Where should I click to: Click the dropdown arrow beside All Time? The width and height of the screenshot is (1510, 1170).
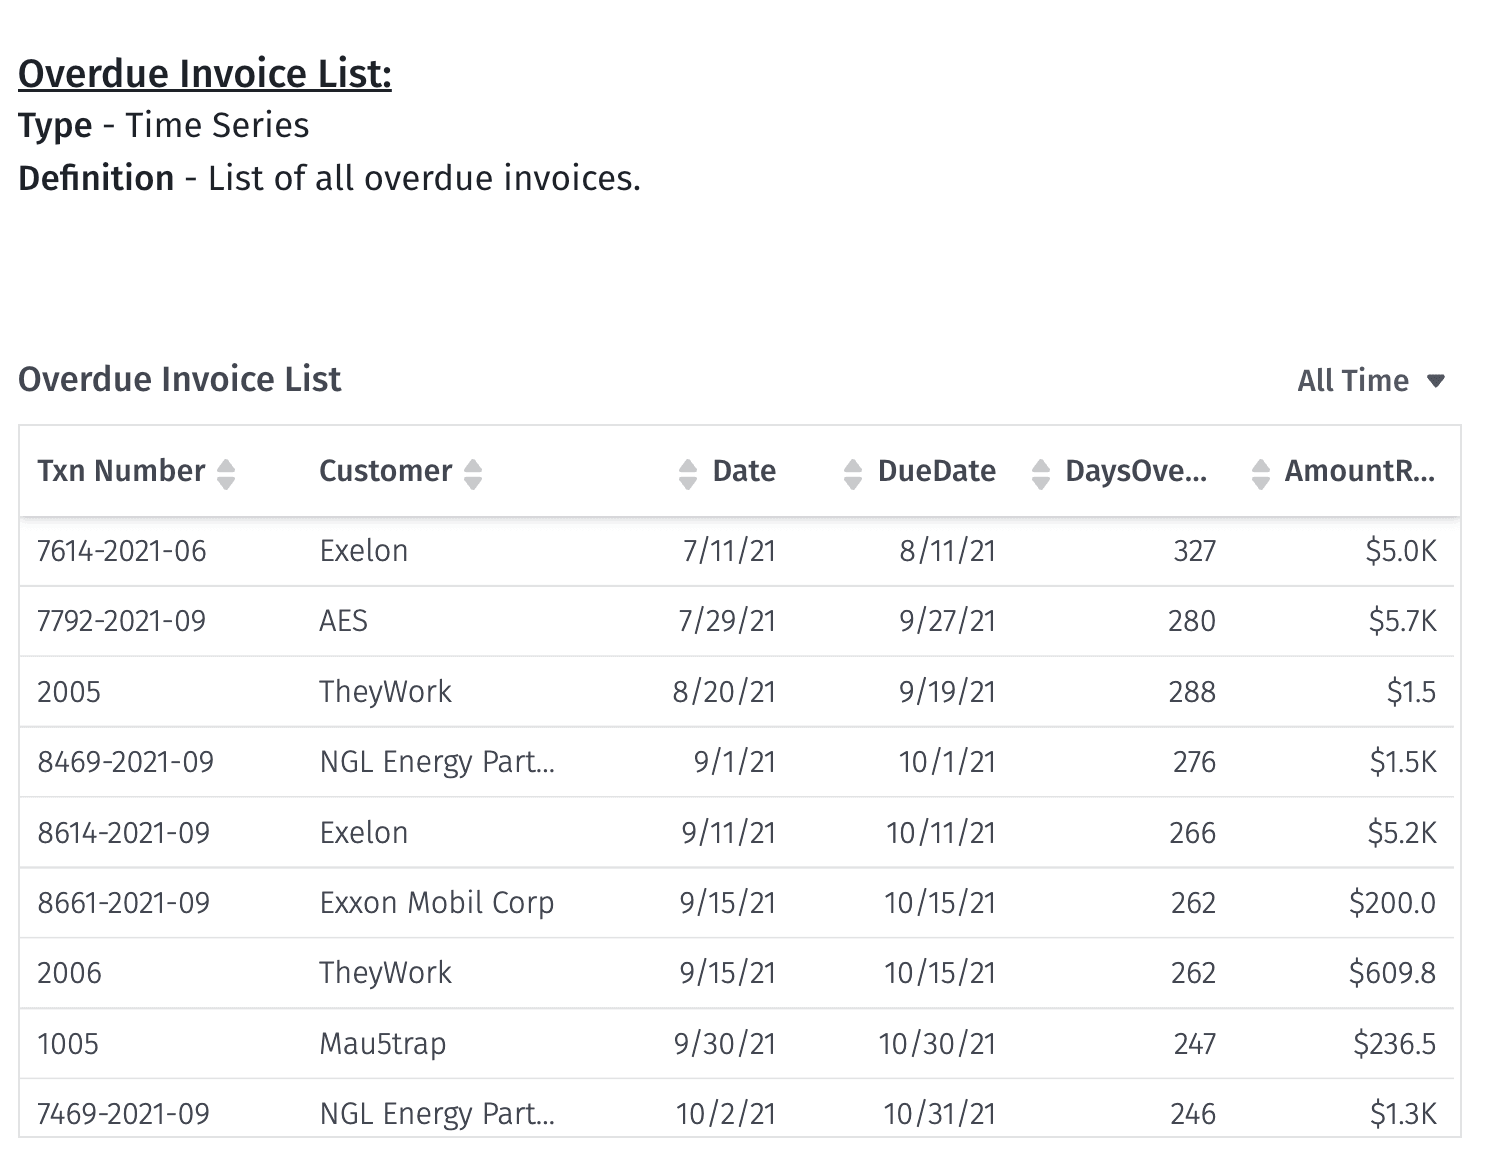[1436, 381]
